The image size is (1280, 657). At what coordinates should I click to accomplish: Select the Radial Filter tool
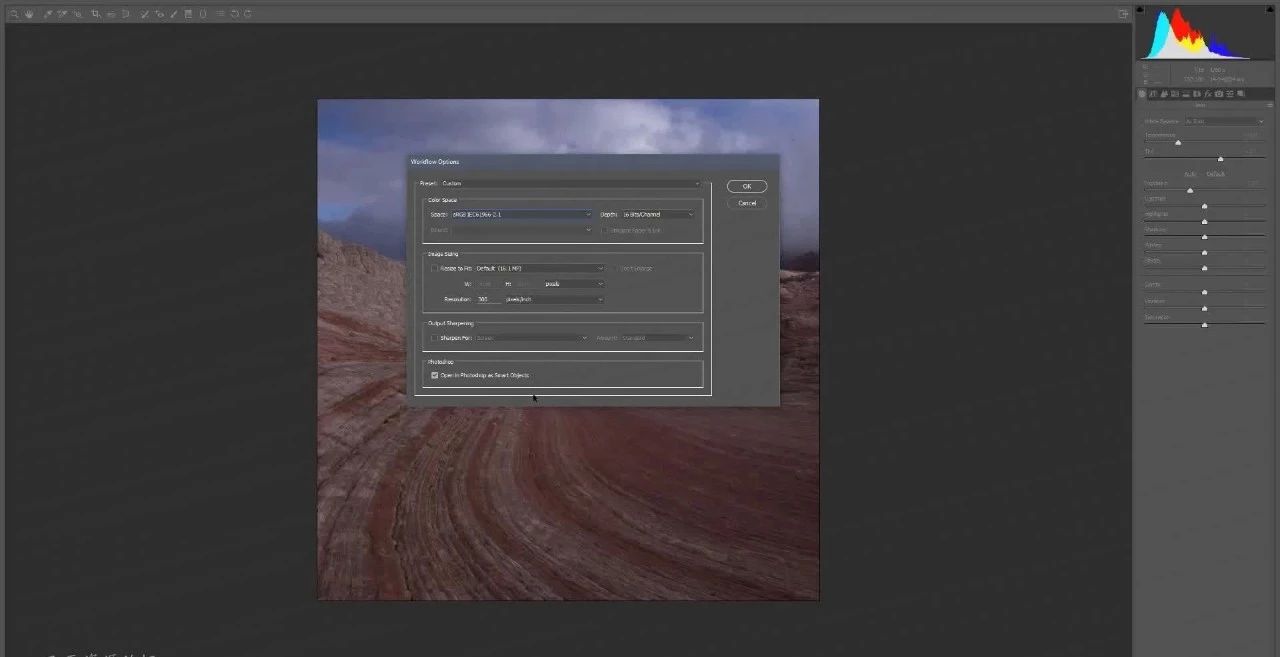click(203, 14)
